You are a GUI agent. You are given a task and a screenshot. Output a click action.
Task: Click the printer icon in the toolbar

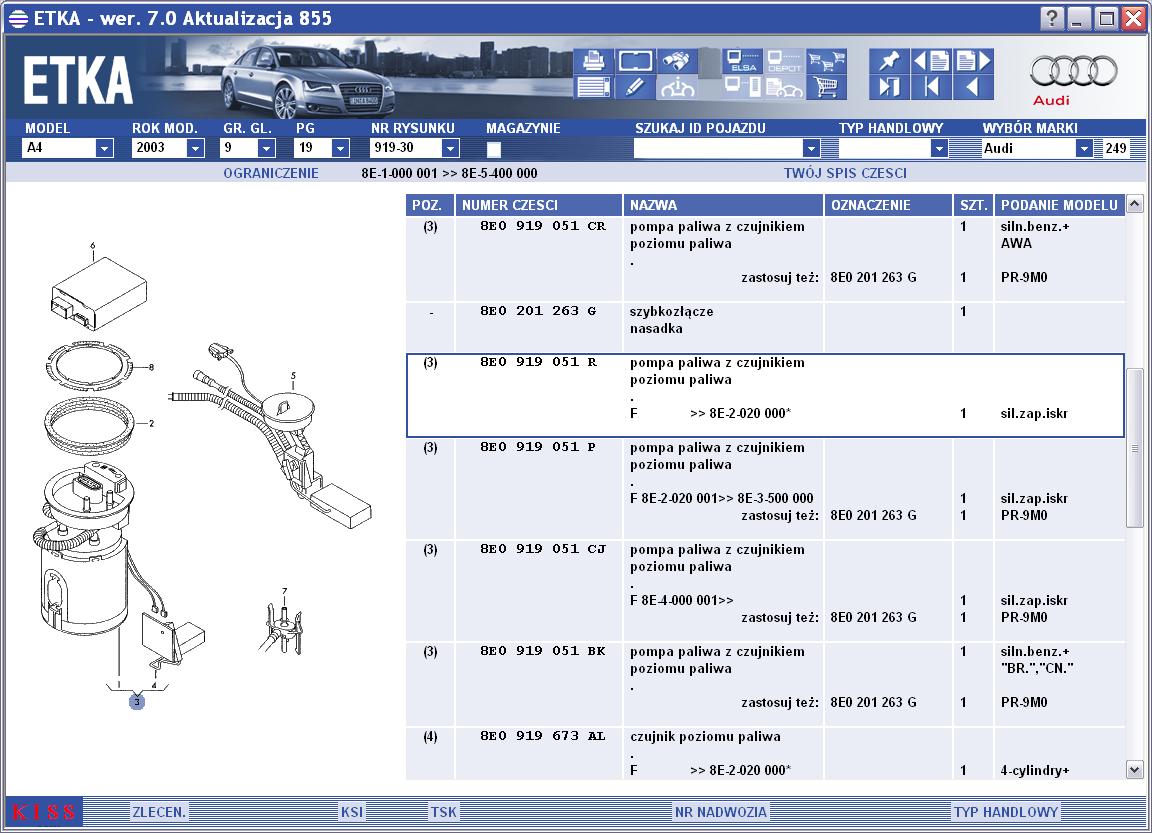click(x=593, y=61)
